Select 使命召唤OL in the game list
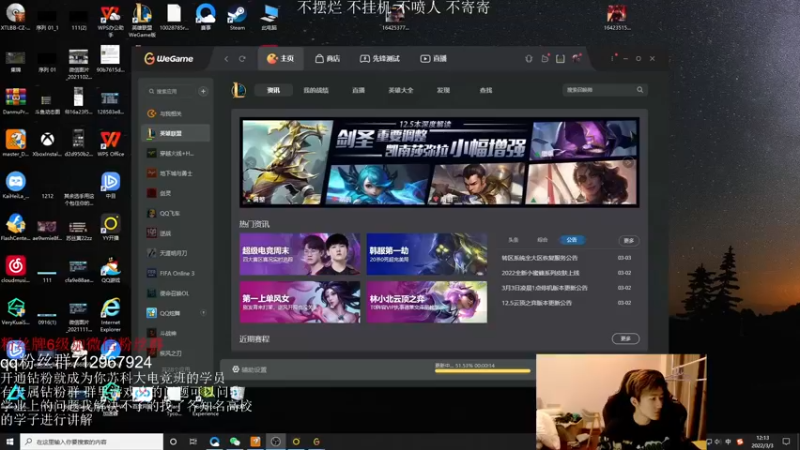The image size is (800, 450). pos(175,293)
